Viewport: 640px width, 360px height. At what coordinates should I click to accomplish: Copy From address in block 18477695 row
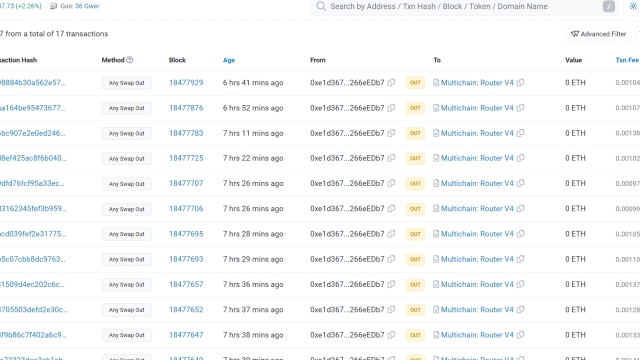(x=391, y=234)
